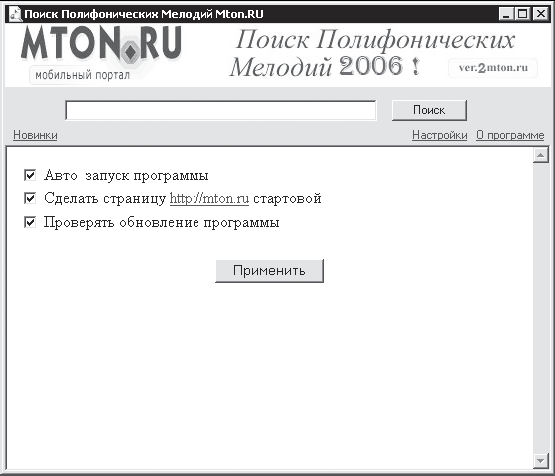Toggle the Авто запуск программы checkbox
This screenshot has width=555, height=476.
[x=30, y=175]
